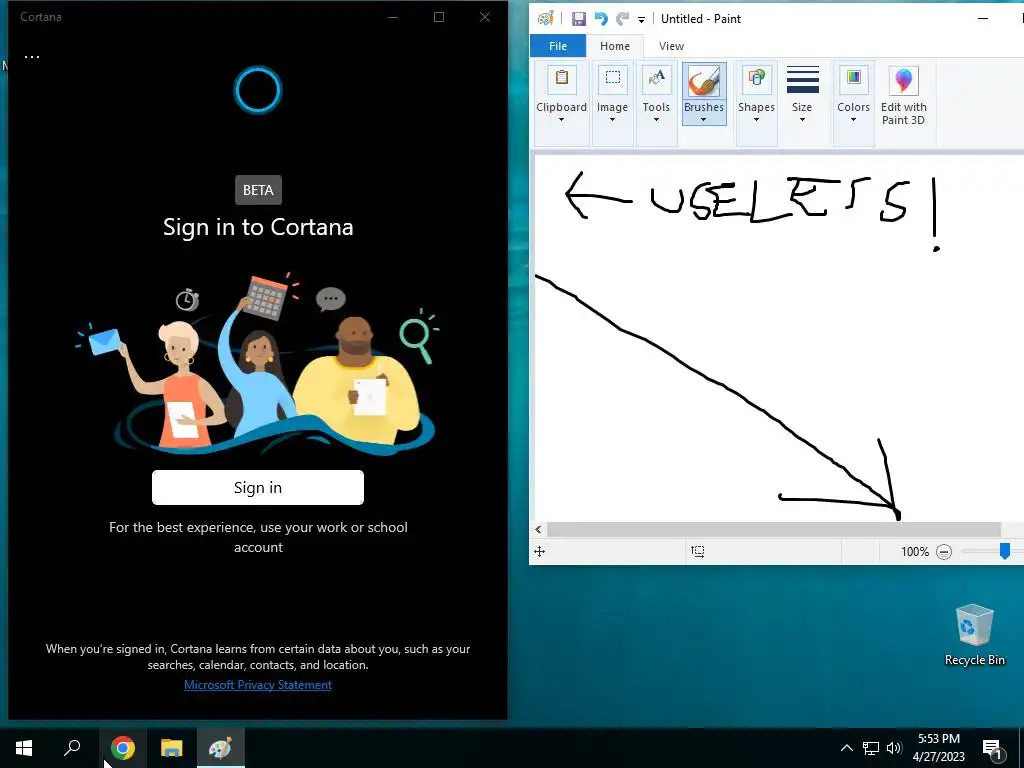
Task: Click the Save icon in Paint's title bar
Action: click(x=579, y=19)
